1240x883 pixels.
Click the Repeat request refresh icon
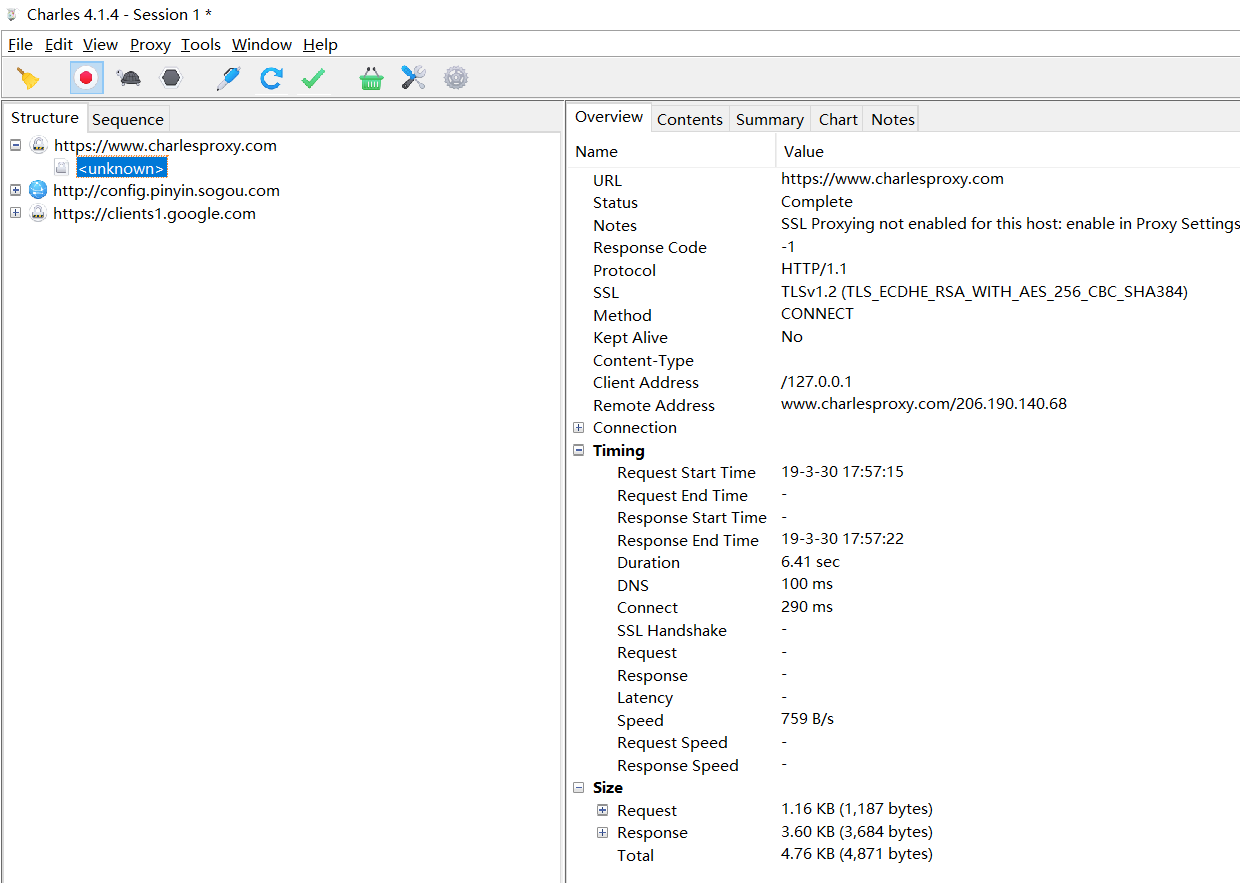pyautogui.click(x=271, y=78)
